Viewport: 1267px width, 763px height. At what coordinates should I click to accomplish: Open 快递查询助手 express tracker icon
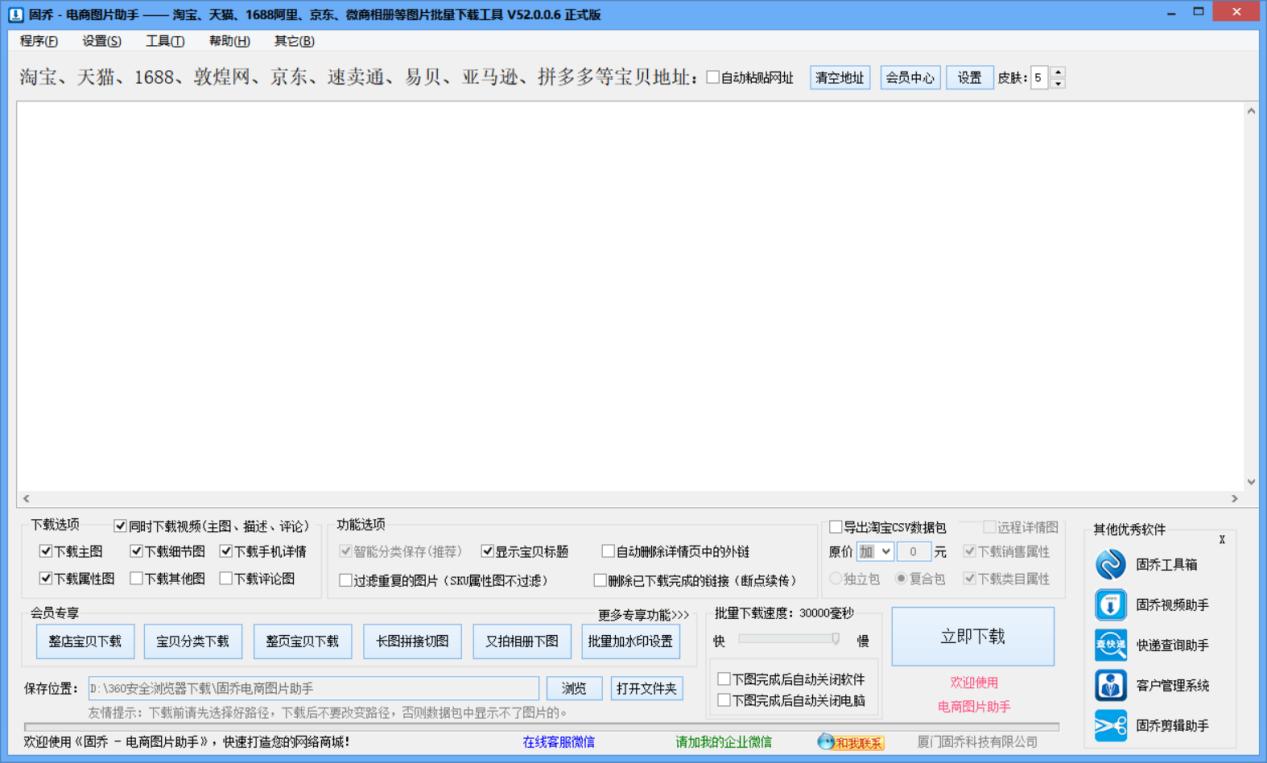click(1110, 644)
